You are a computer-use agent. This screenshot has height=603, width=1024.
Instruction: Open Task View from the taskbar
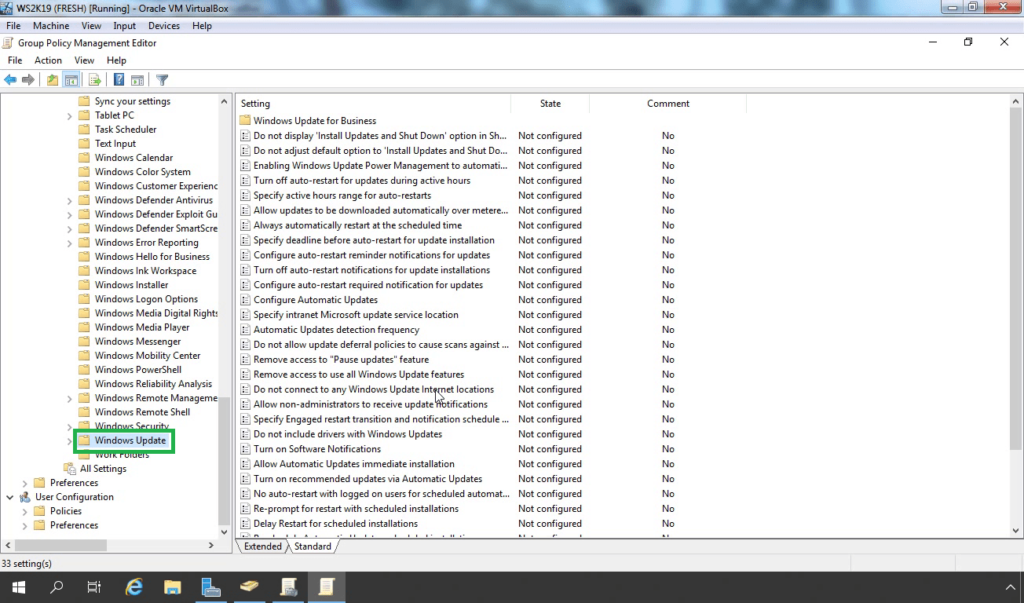click(95, 587)
